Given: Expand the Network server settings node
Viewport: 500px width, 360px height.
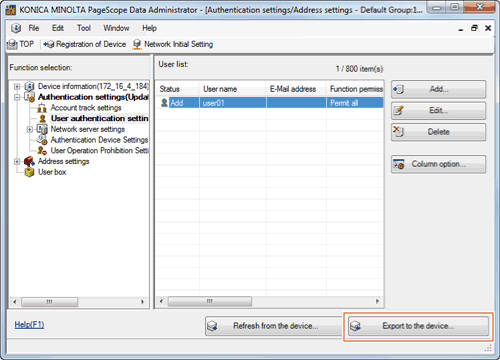Looking at the screenshot, I should click(30, 129).
